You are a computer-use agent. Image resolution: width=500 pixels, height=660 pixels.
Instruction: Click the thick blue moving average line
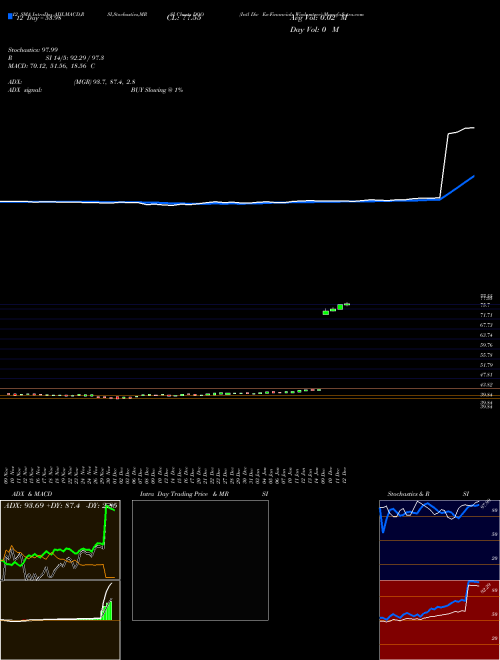(458, 187)
